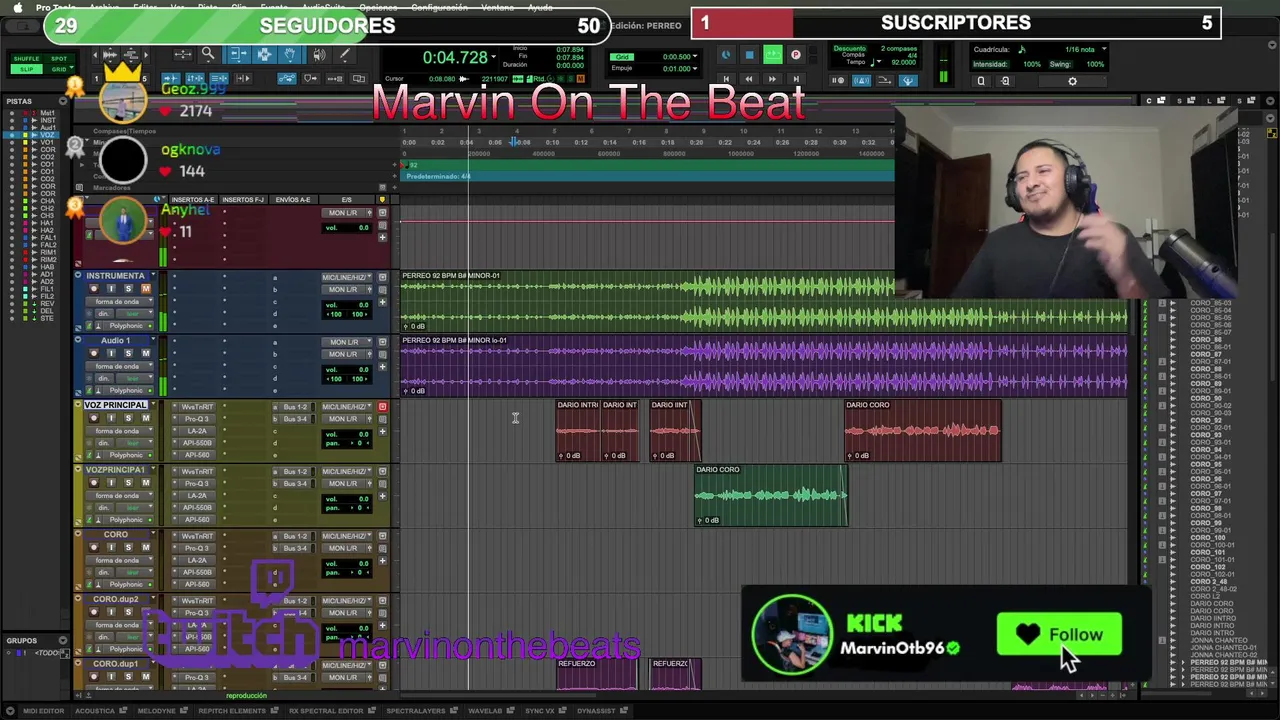Open SPECTRALAYERS bottom tab
Screen dimensions: 1280x720
416,711
